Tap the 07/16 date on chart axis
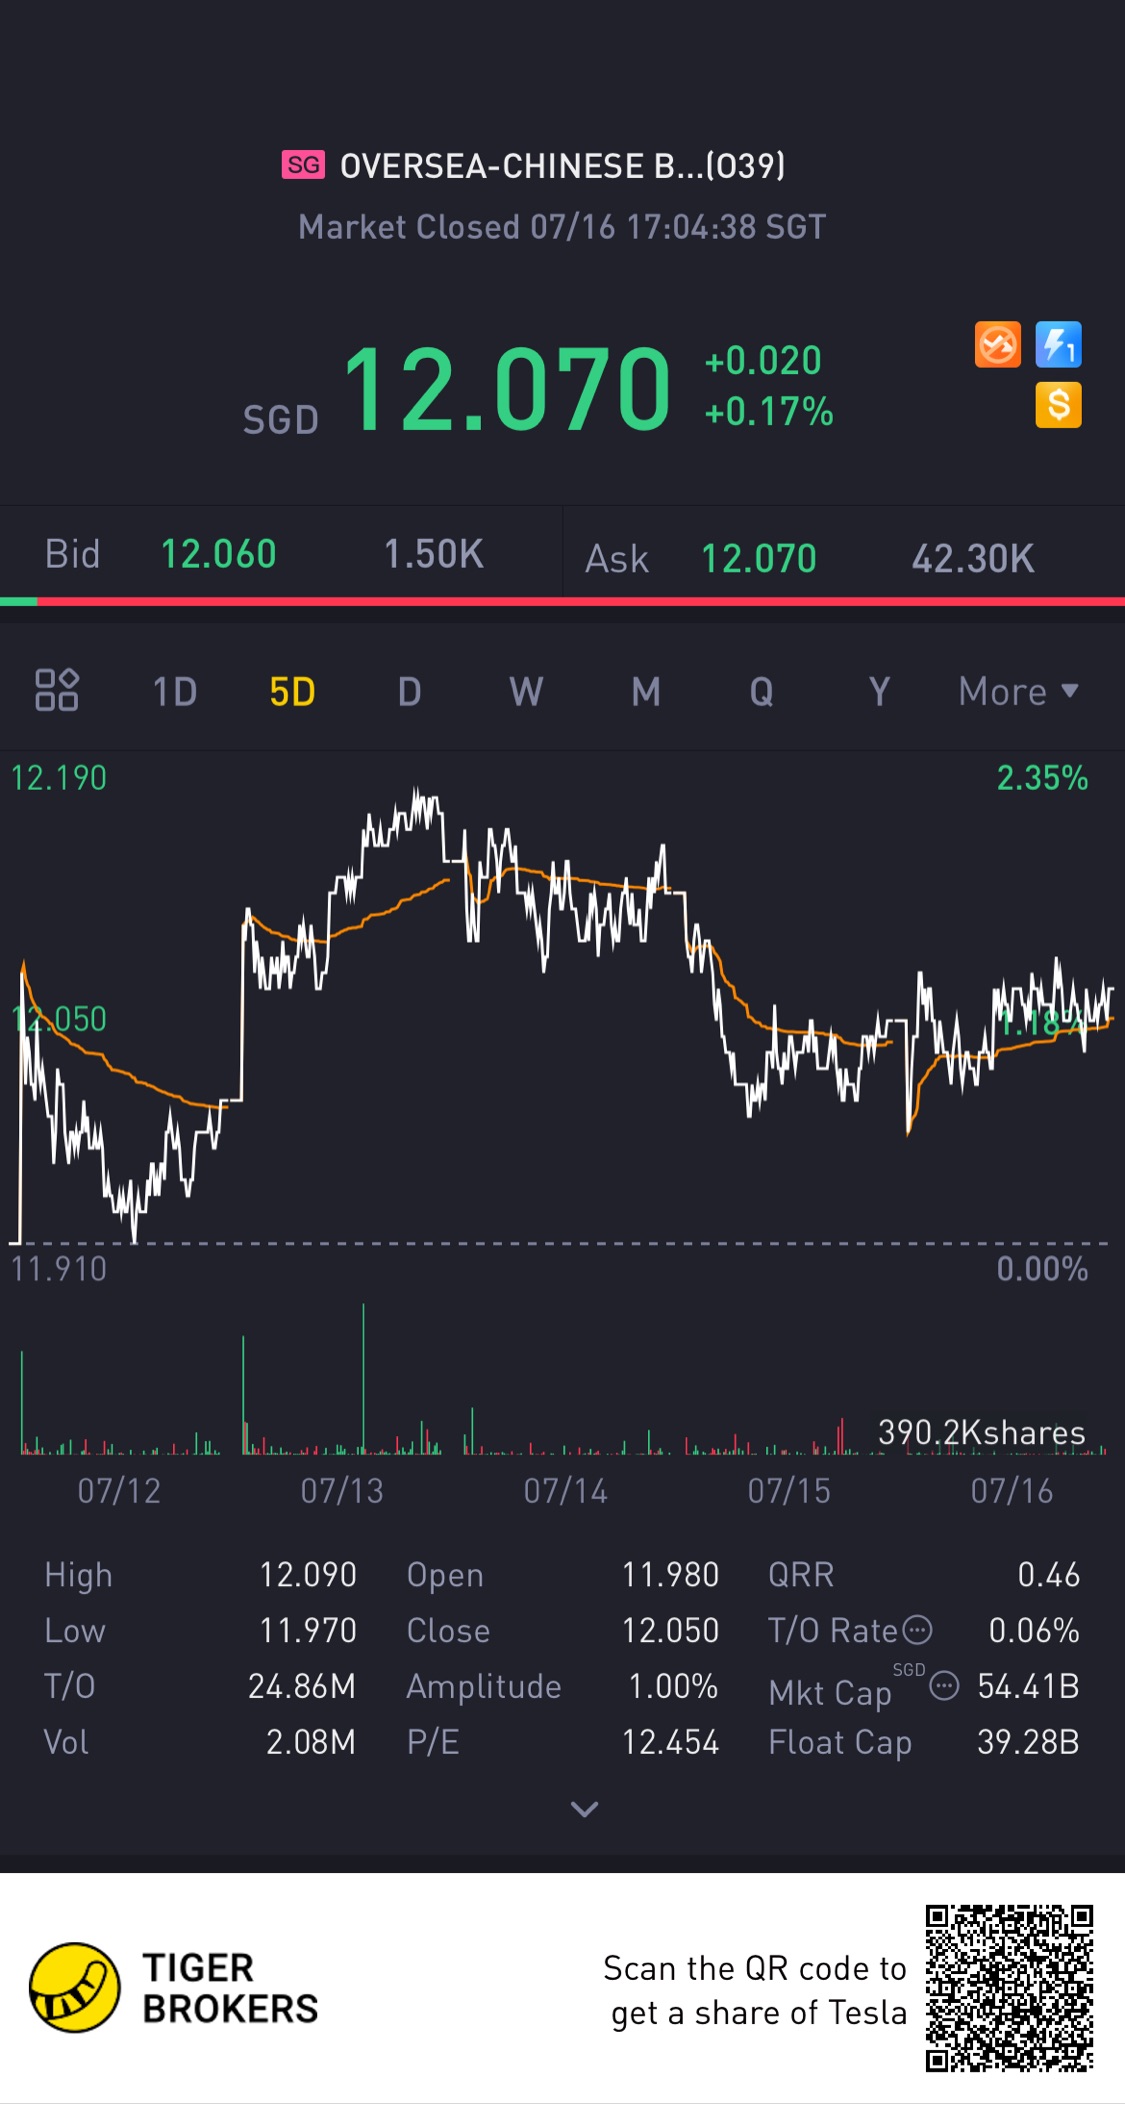The height and width of the screenshot is (2104, 1125). (1012, 1491)
